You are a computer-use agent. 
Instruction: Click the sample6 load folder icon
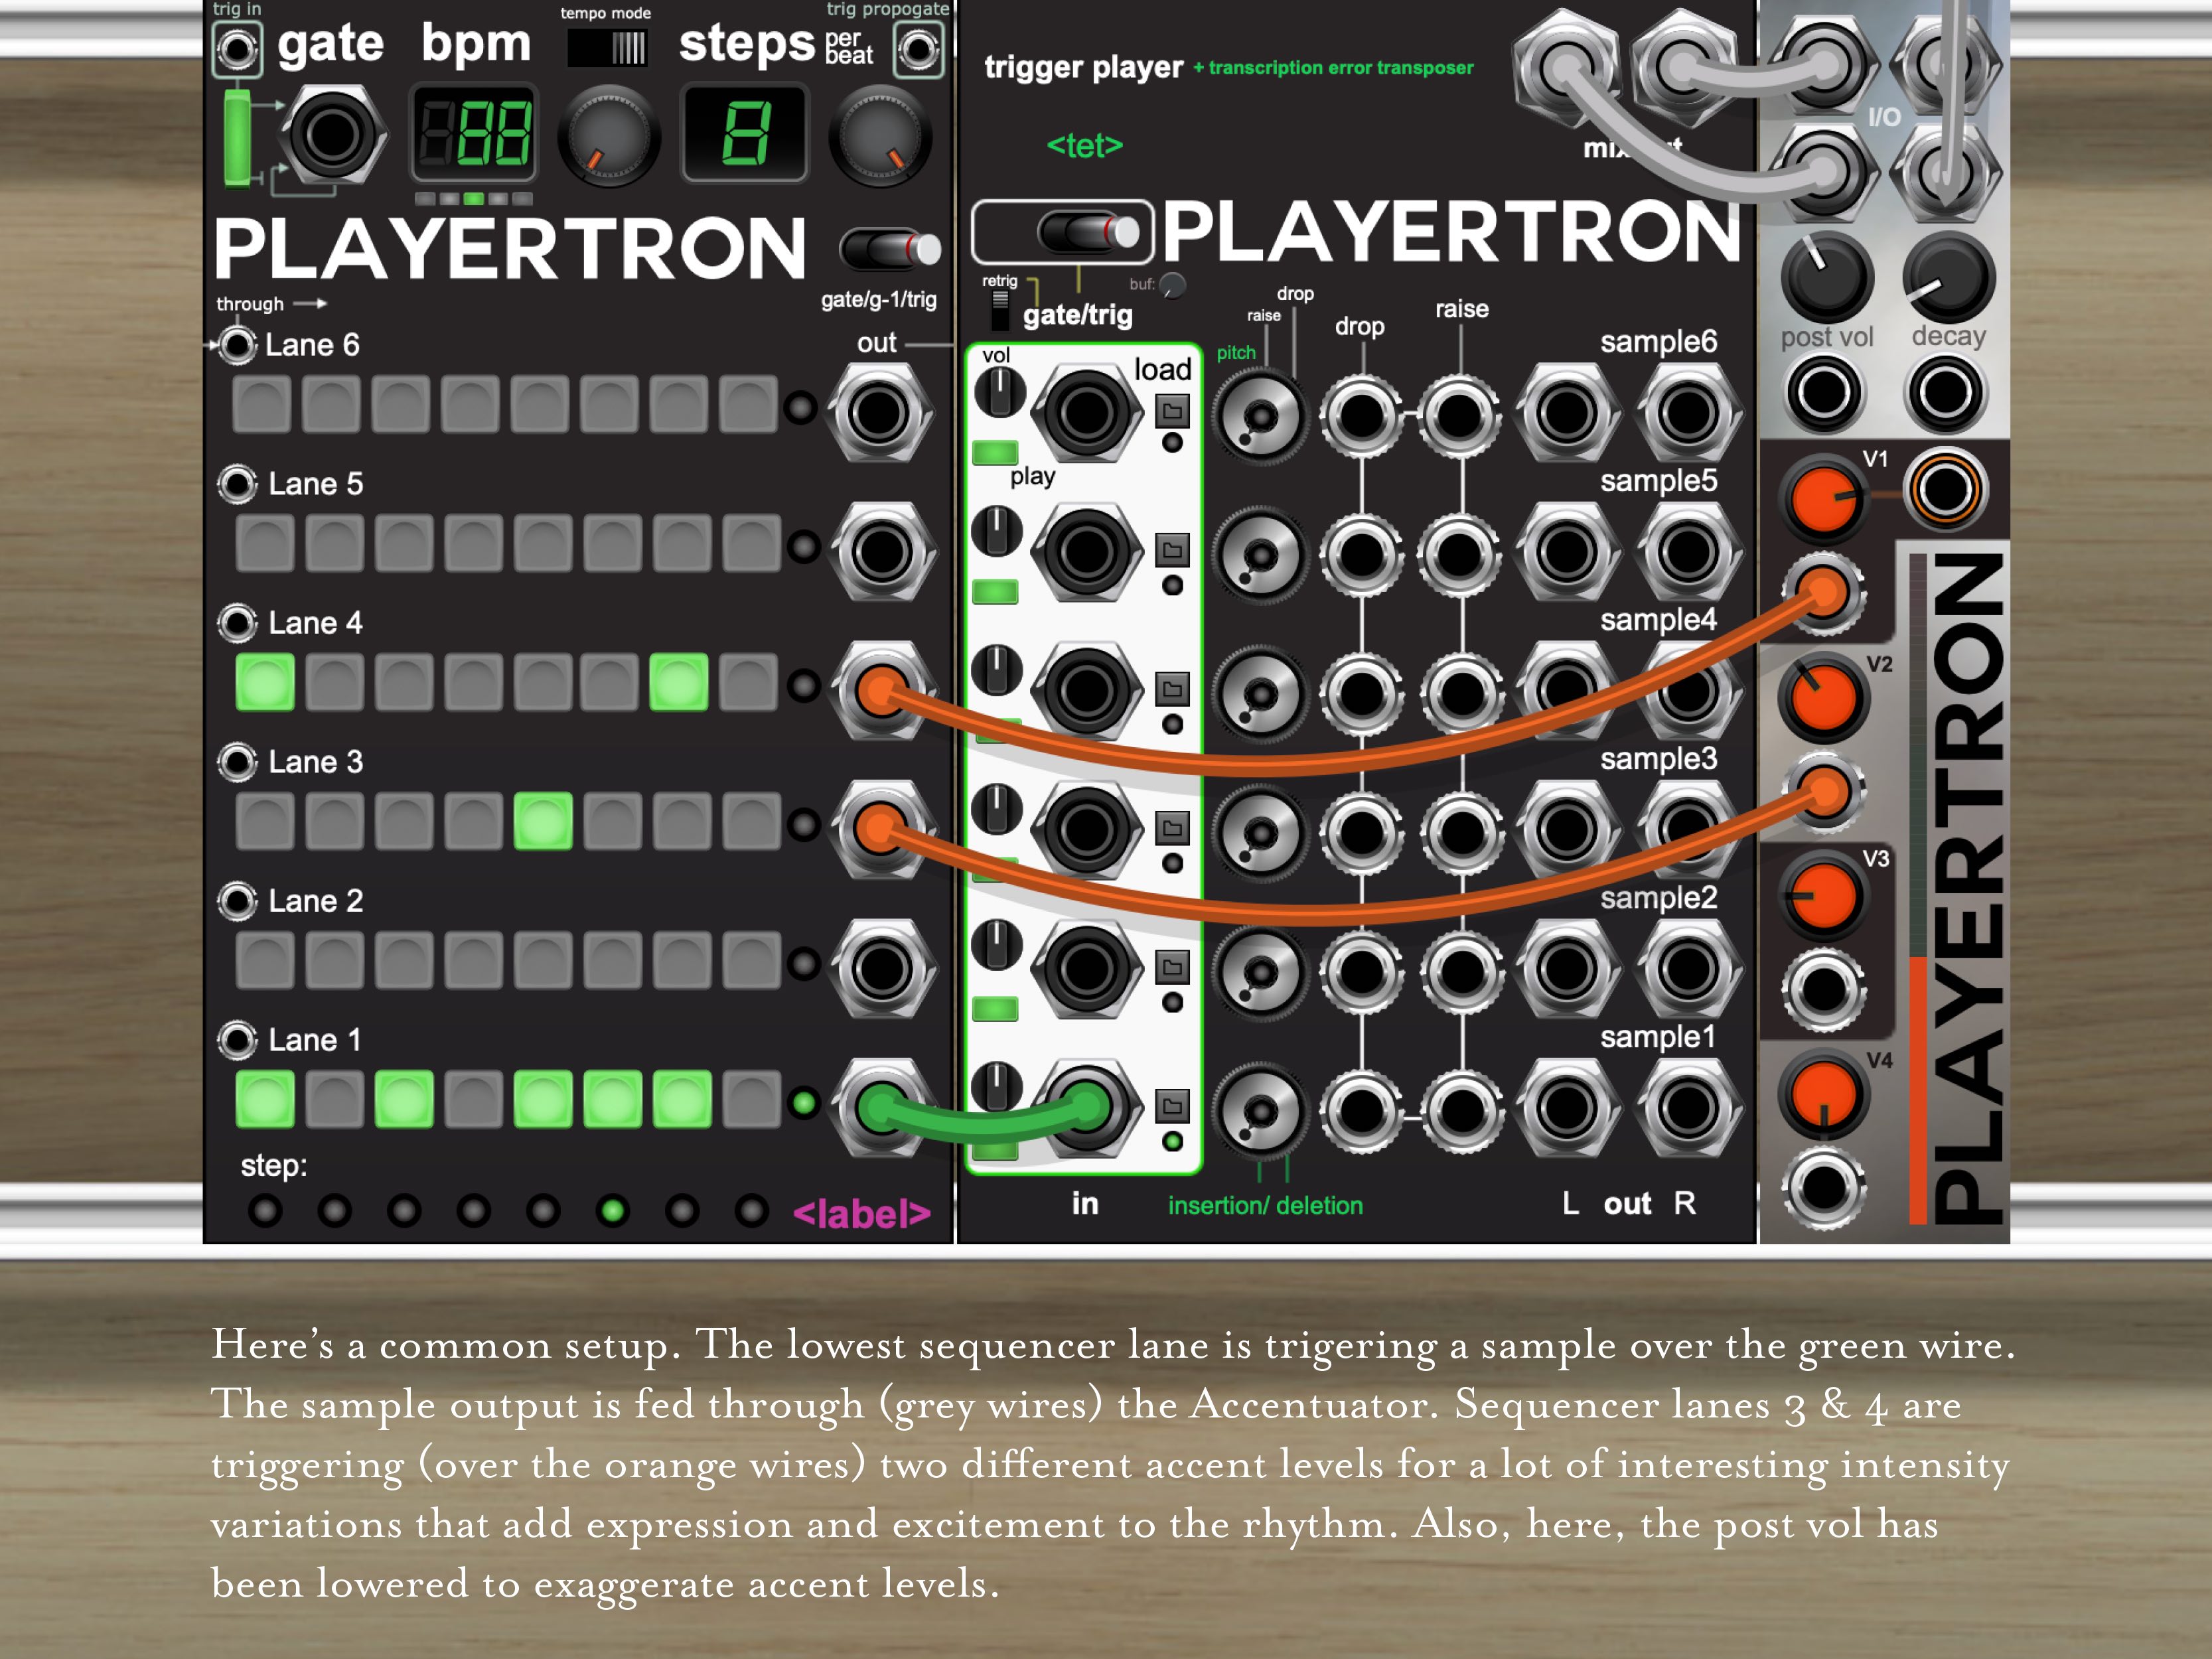(1172, 411)
